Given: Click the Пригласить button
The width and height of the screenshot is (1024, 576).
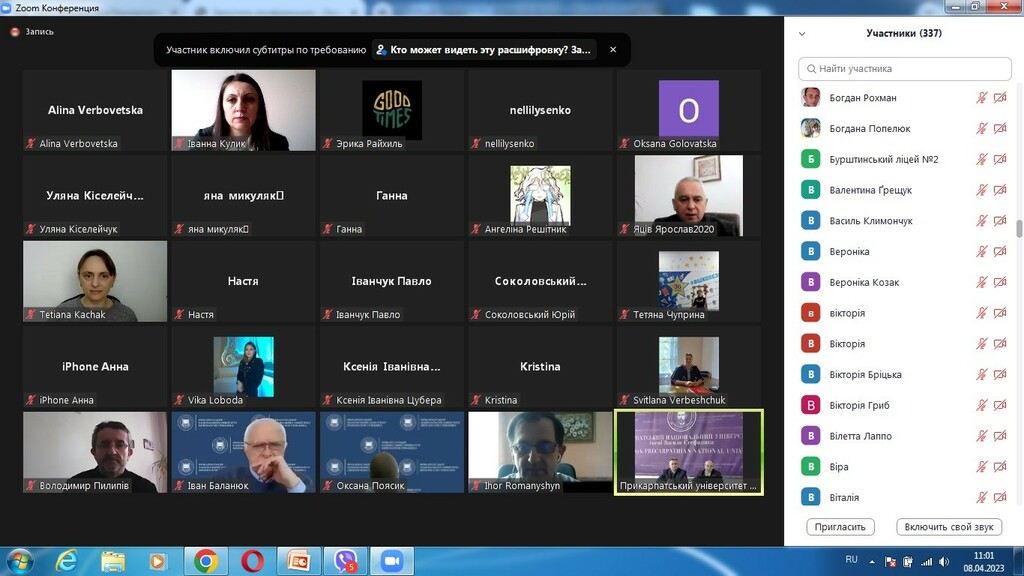Looking at the screenshot, I should point(840,527).
